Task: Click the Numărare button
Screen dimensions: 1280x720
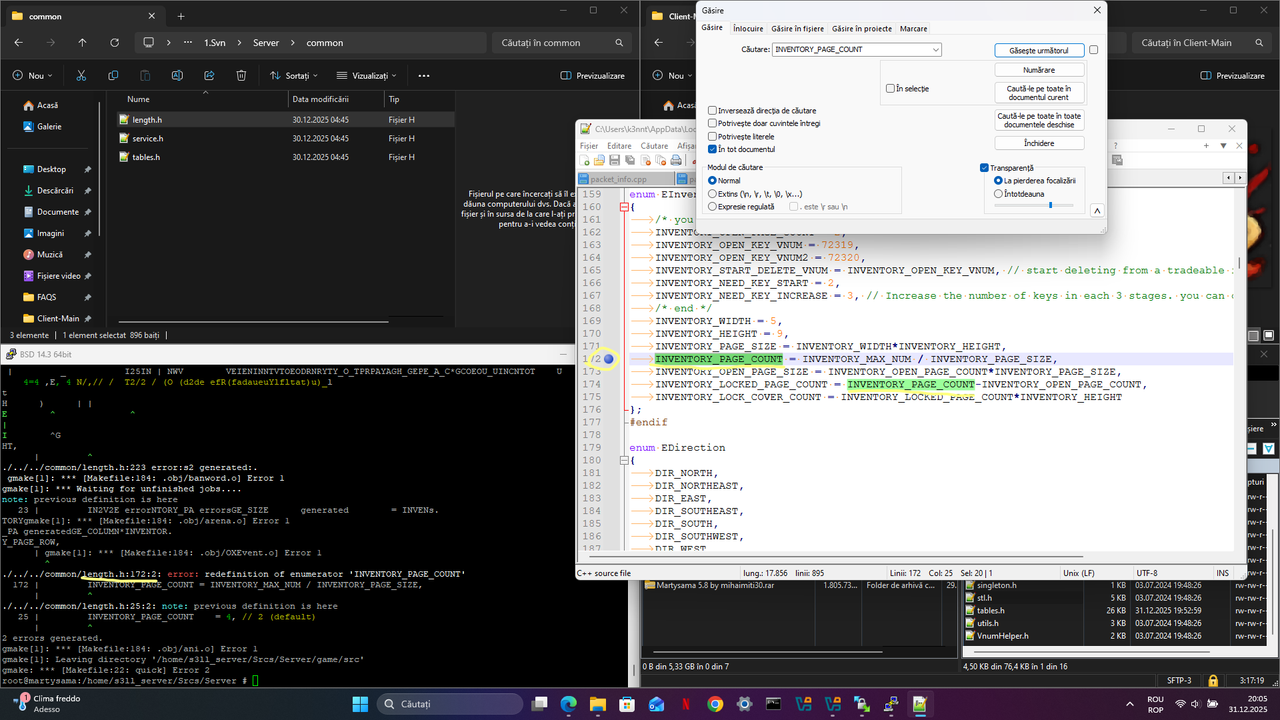Action: click(1039, 70)
